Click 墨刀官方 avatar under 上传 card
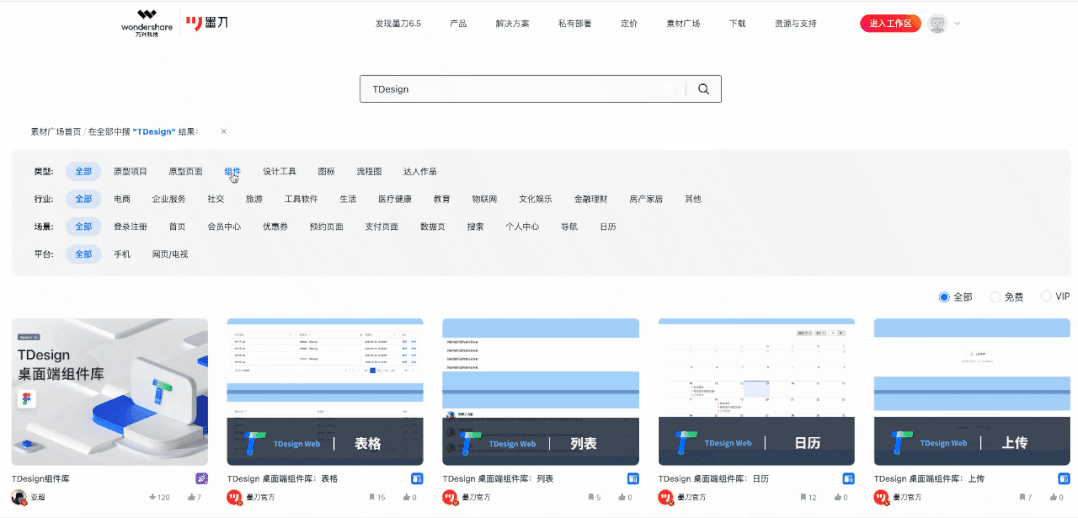Image resolution: width=1078 pixels, height=518 pixels. [x=882, y=497]
